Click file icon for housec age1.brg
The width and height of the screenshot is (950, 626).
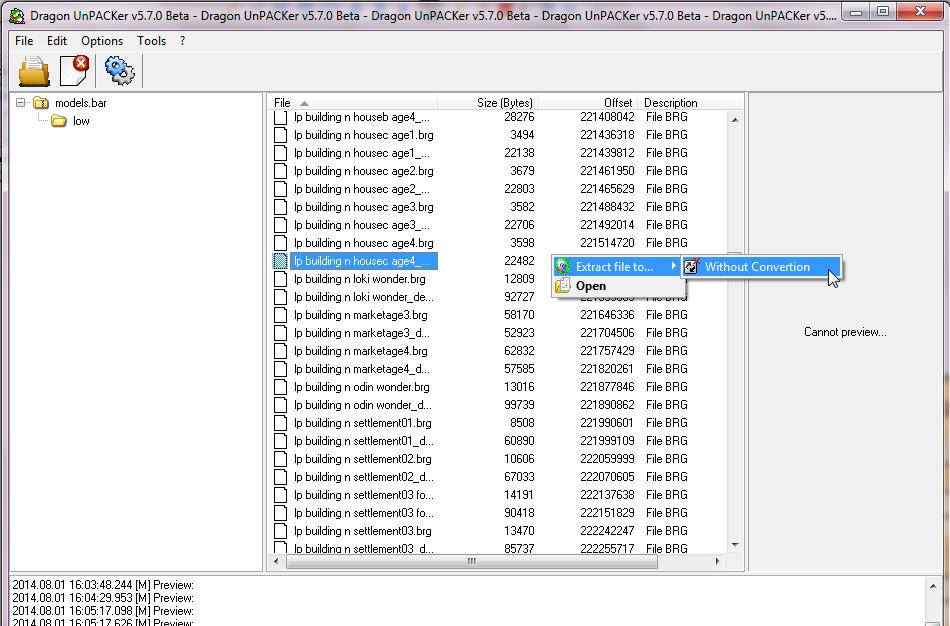pyautogui.click(x=281, y=135)
